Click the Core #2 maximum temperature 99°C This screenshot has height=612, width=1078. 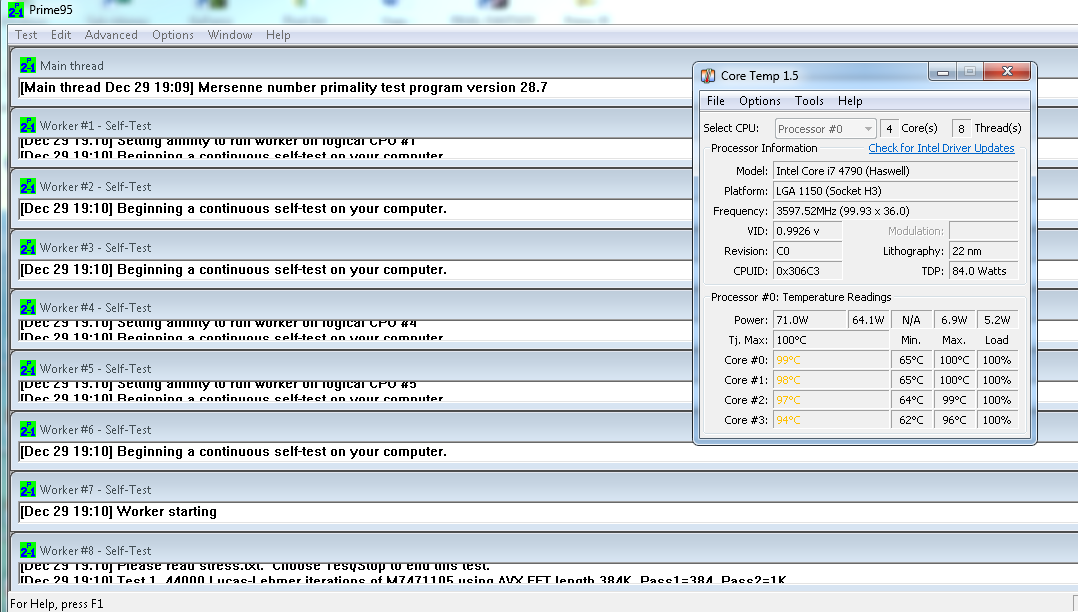pyautogui.click(x=954, y=400)
